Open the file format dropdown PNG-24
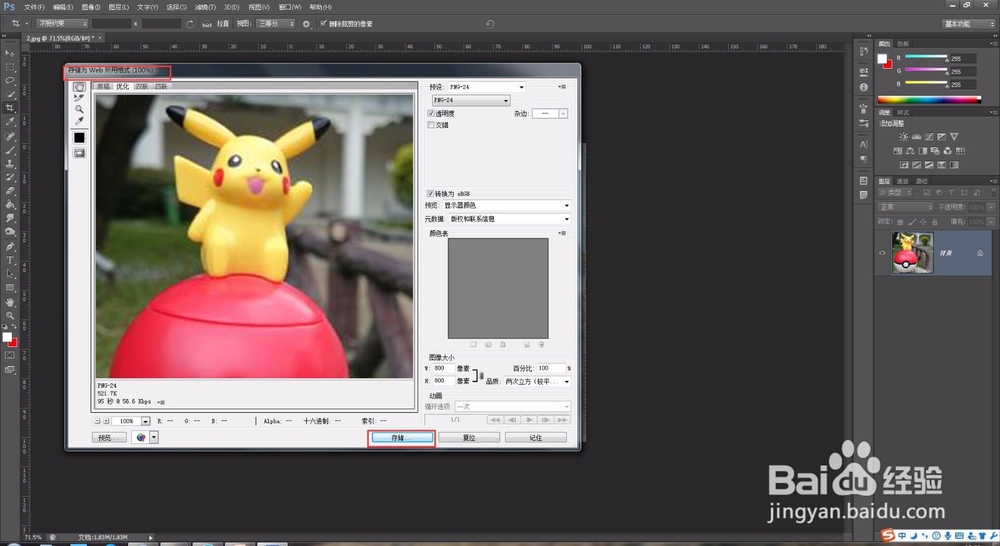This screenshot has height=546, width=1000. coord(471,100)
